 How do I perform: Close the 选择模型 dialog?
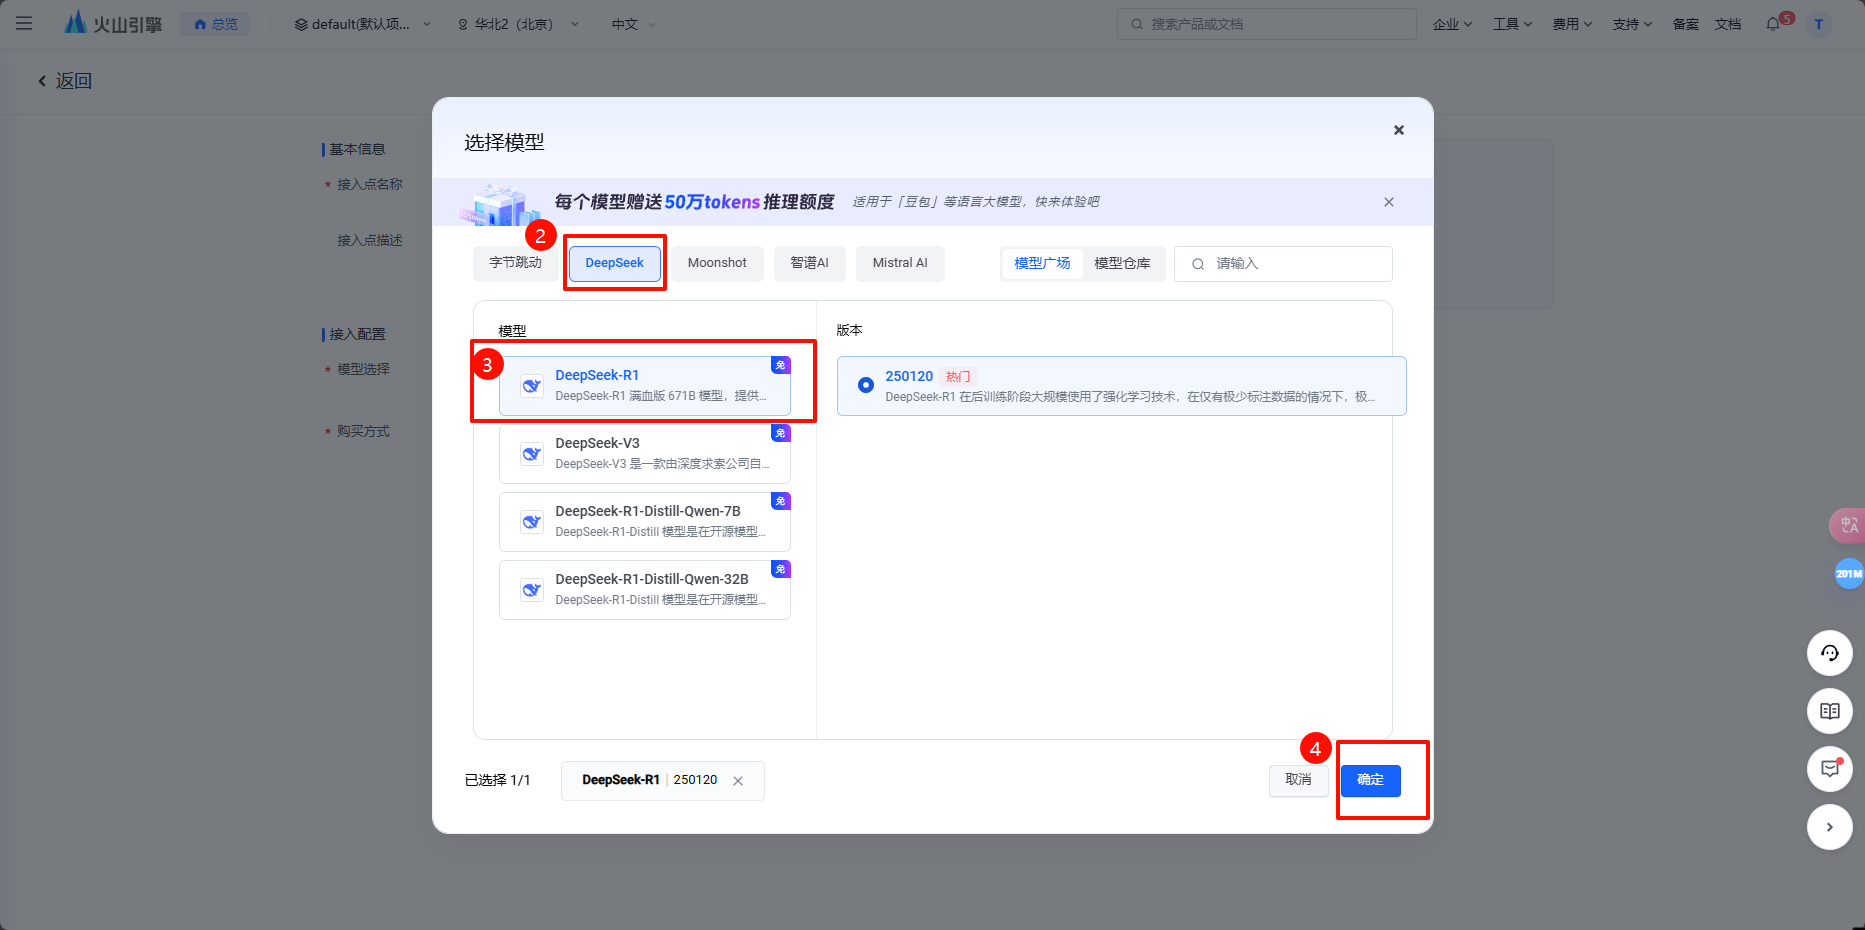click(1399, 130)
